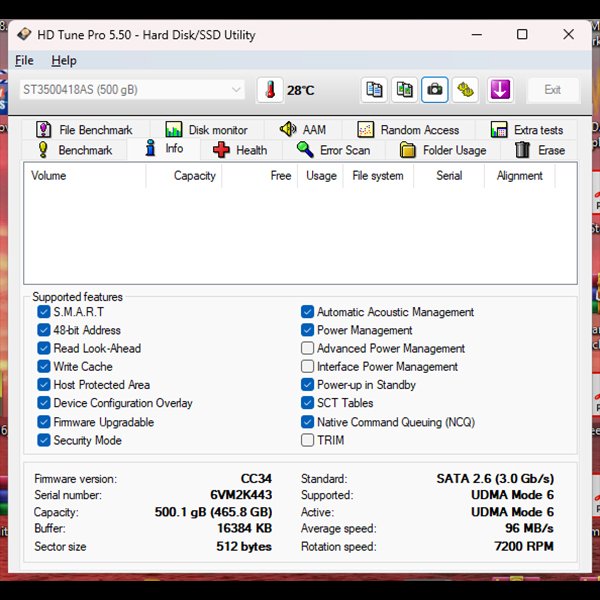Screen dimensions: 600x600
Task: Click the Free column header
Action: pos(259,176)
